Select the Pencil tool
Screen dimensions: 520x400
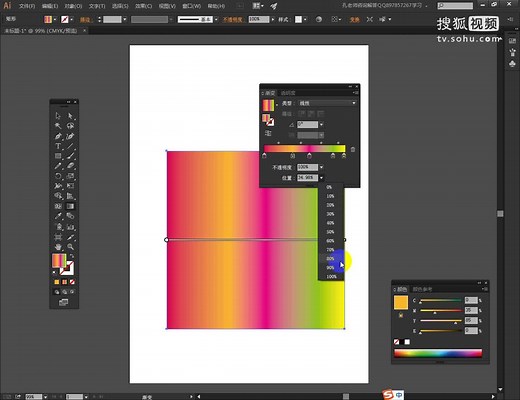pos(58,166)
